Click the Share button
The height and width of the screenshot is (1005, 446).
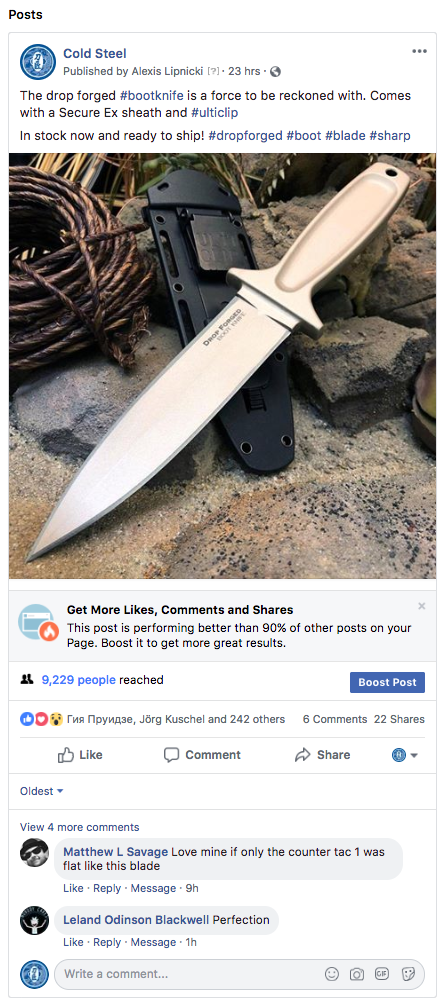(x=322, y=755)
